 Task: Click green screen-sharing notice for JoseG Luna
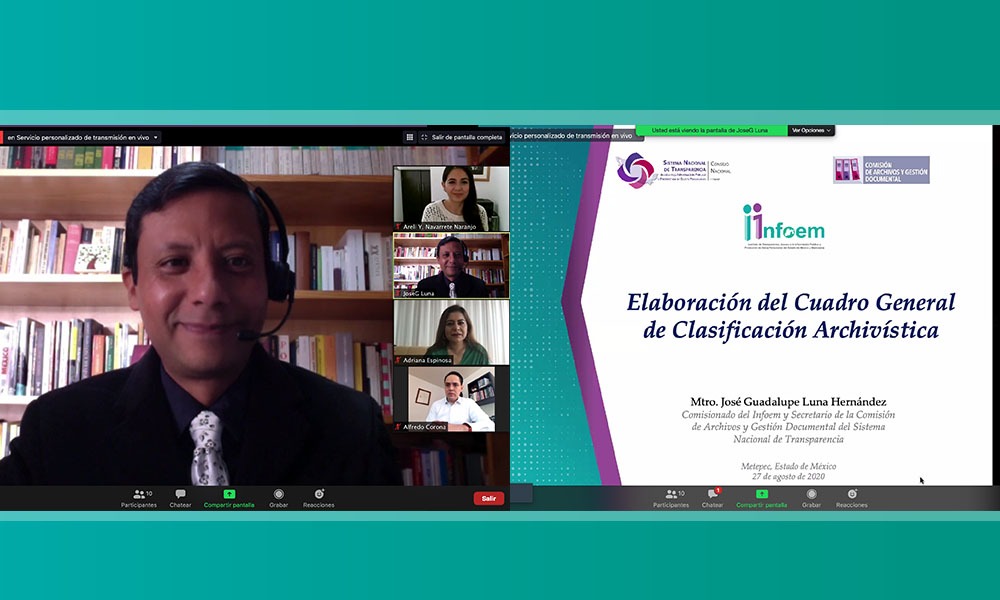pyautogui.click(x=712, y=130)
